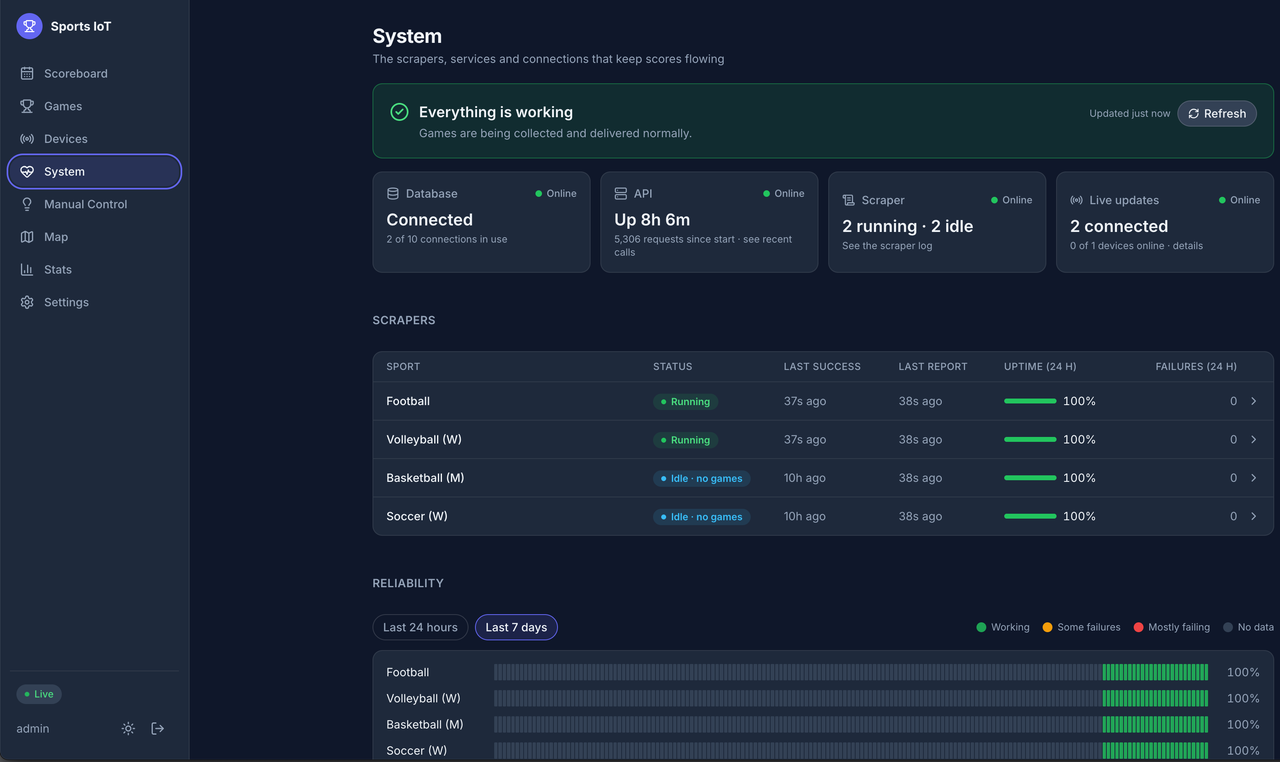1280x762 pixels.
Task: Click the API server icon
Action: [x=621, y=194]
